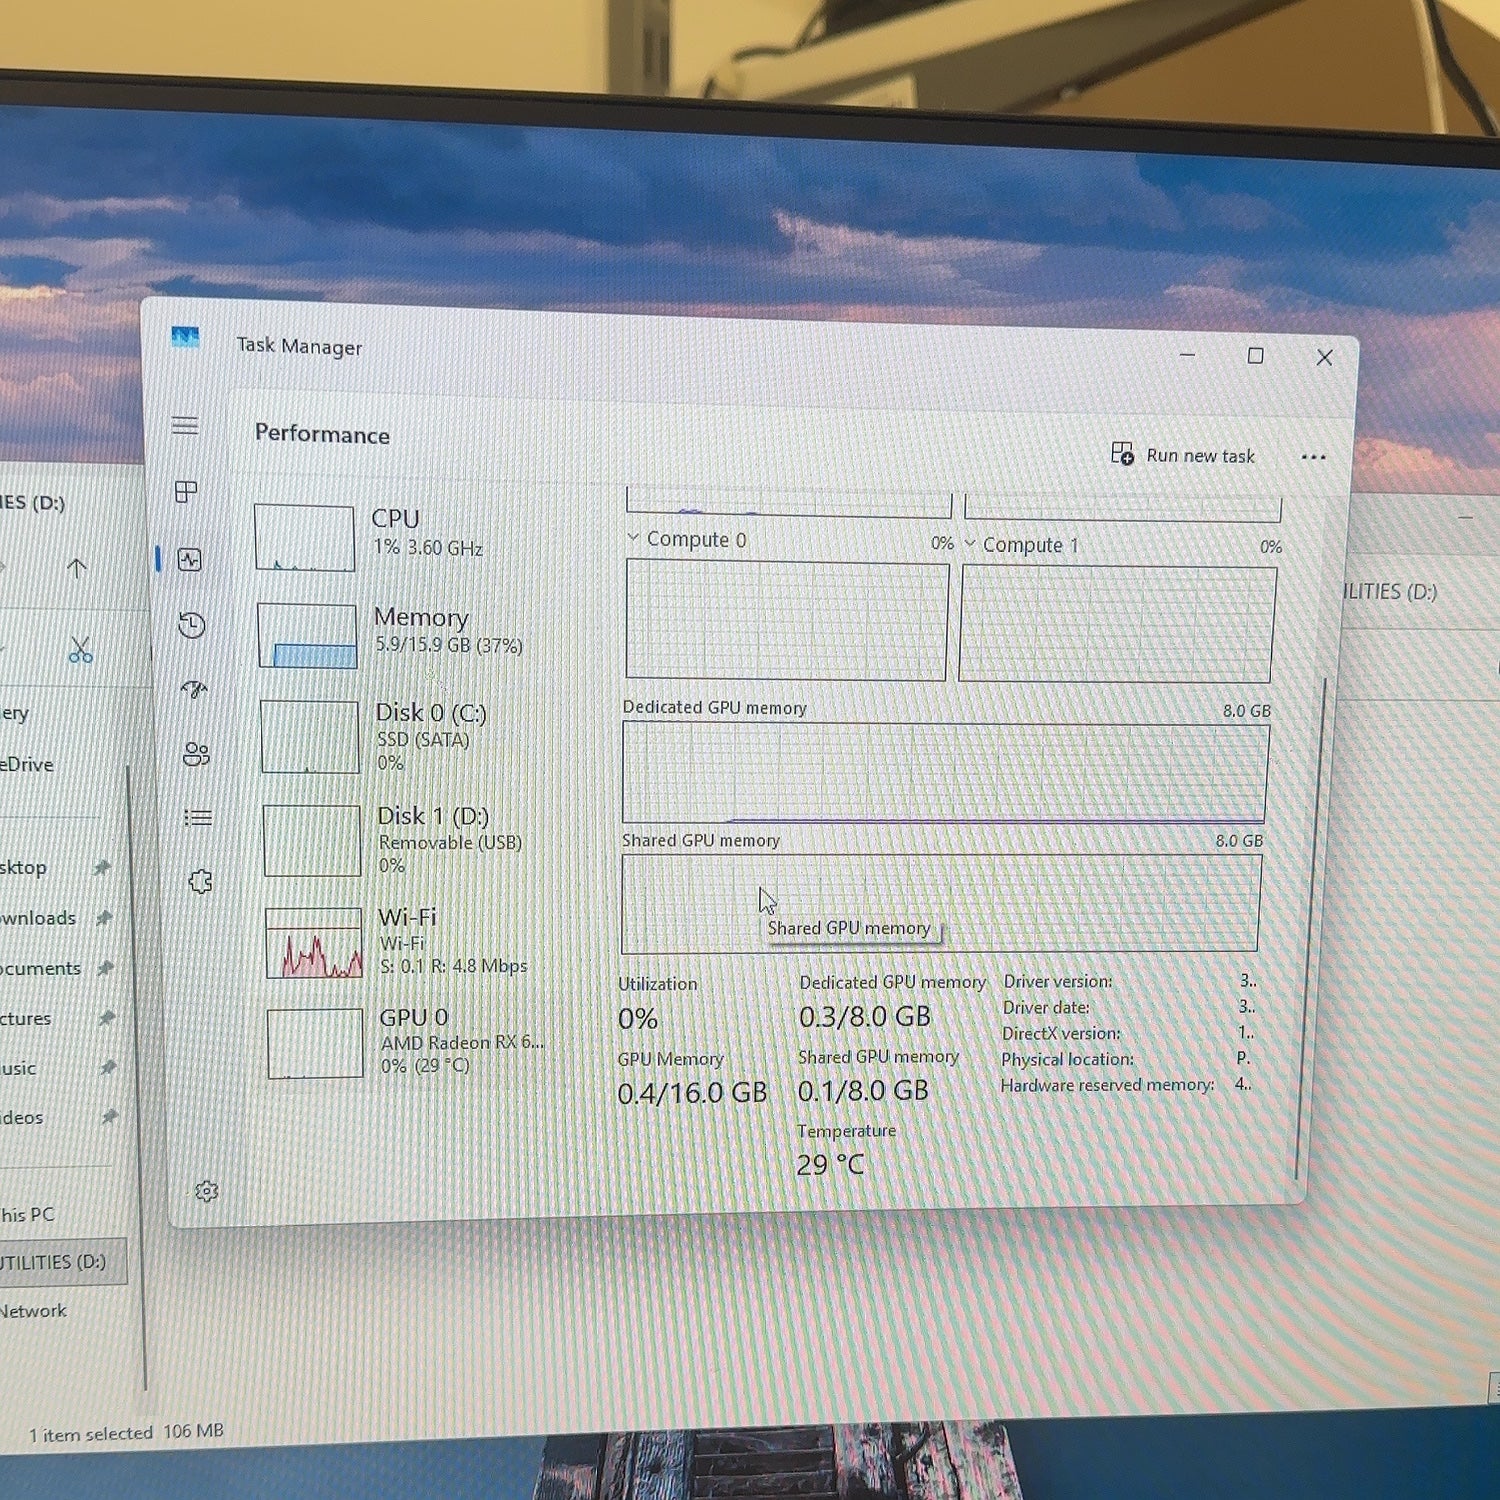
Task: Click the Run new task button
Action: [x=1182, y=455]
